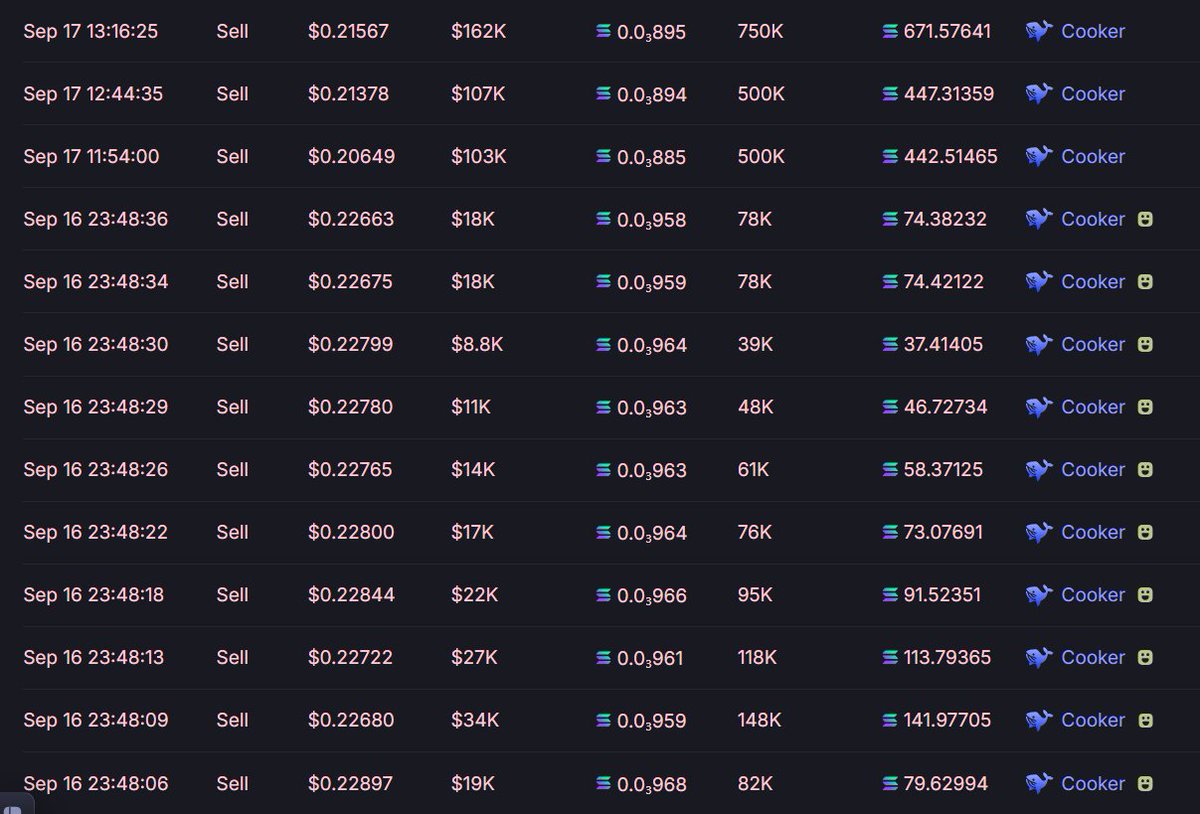Click the 37.41405 SOL amount
This screenshot has height=814, width=1200.
(943, 344)
